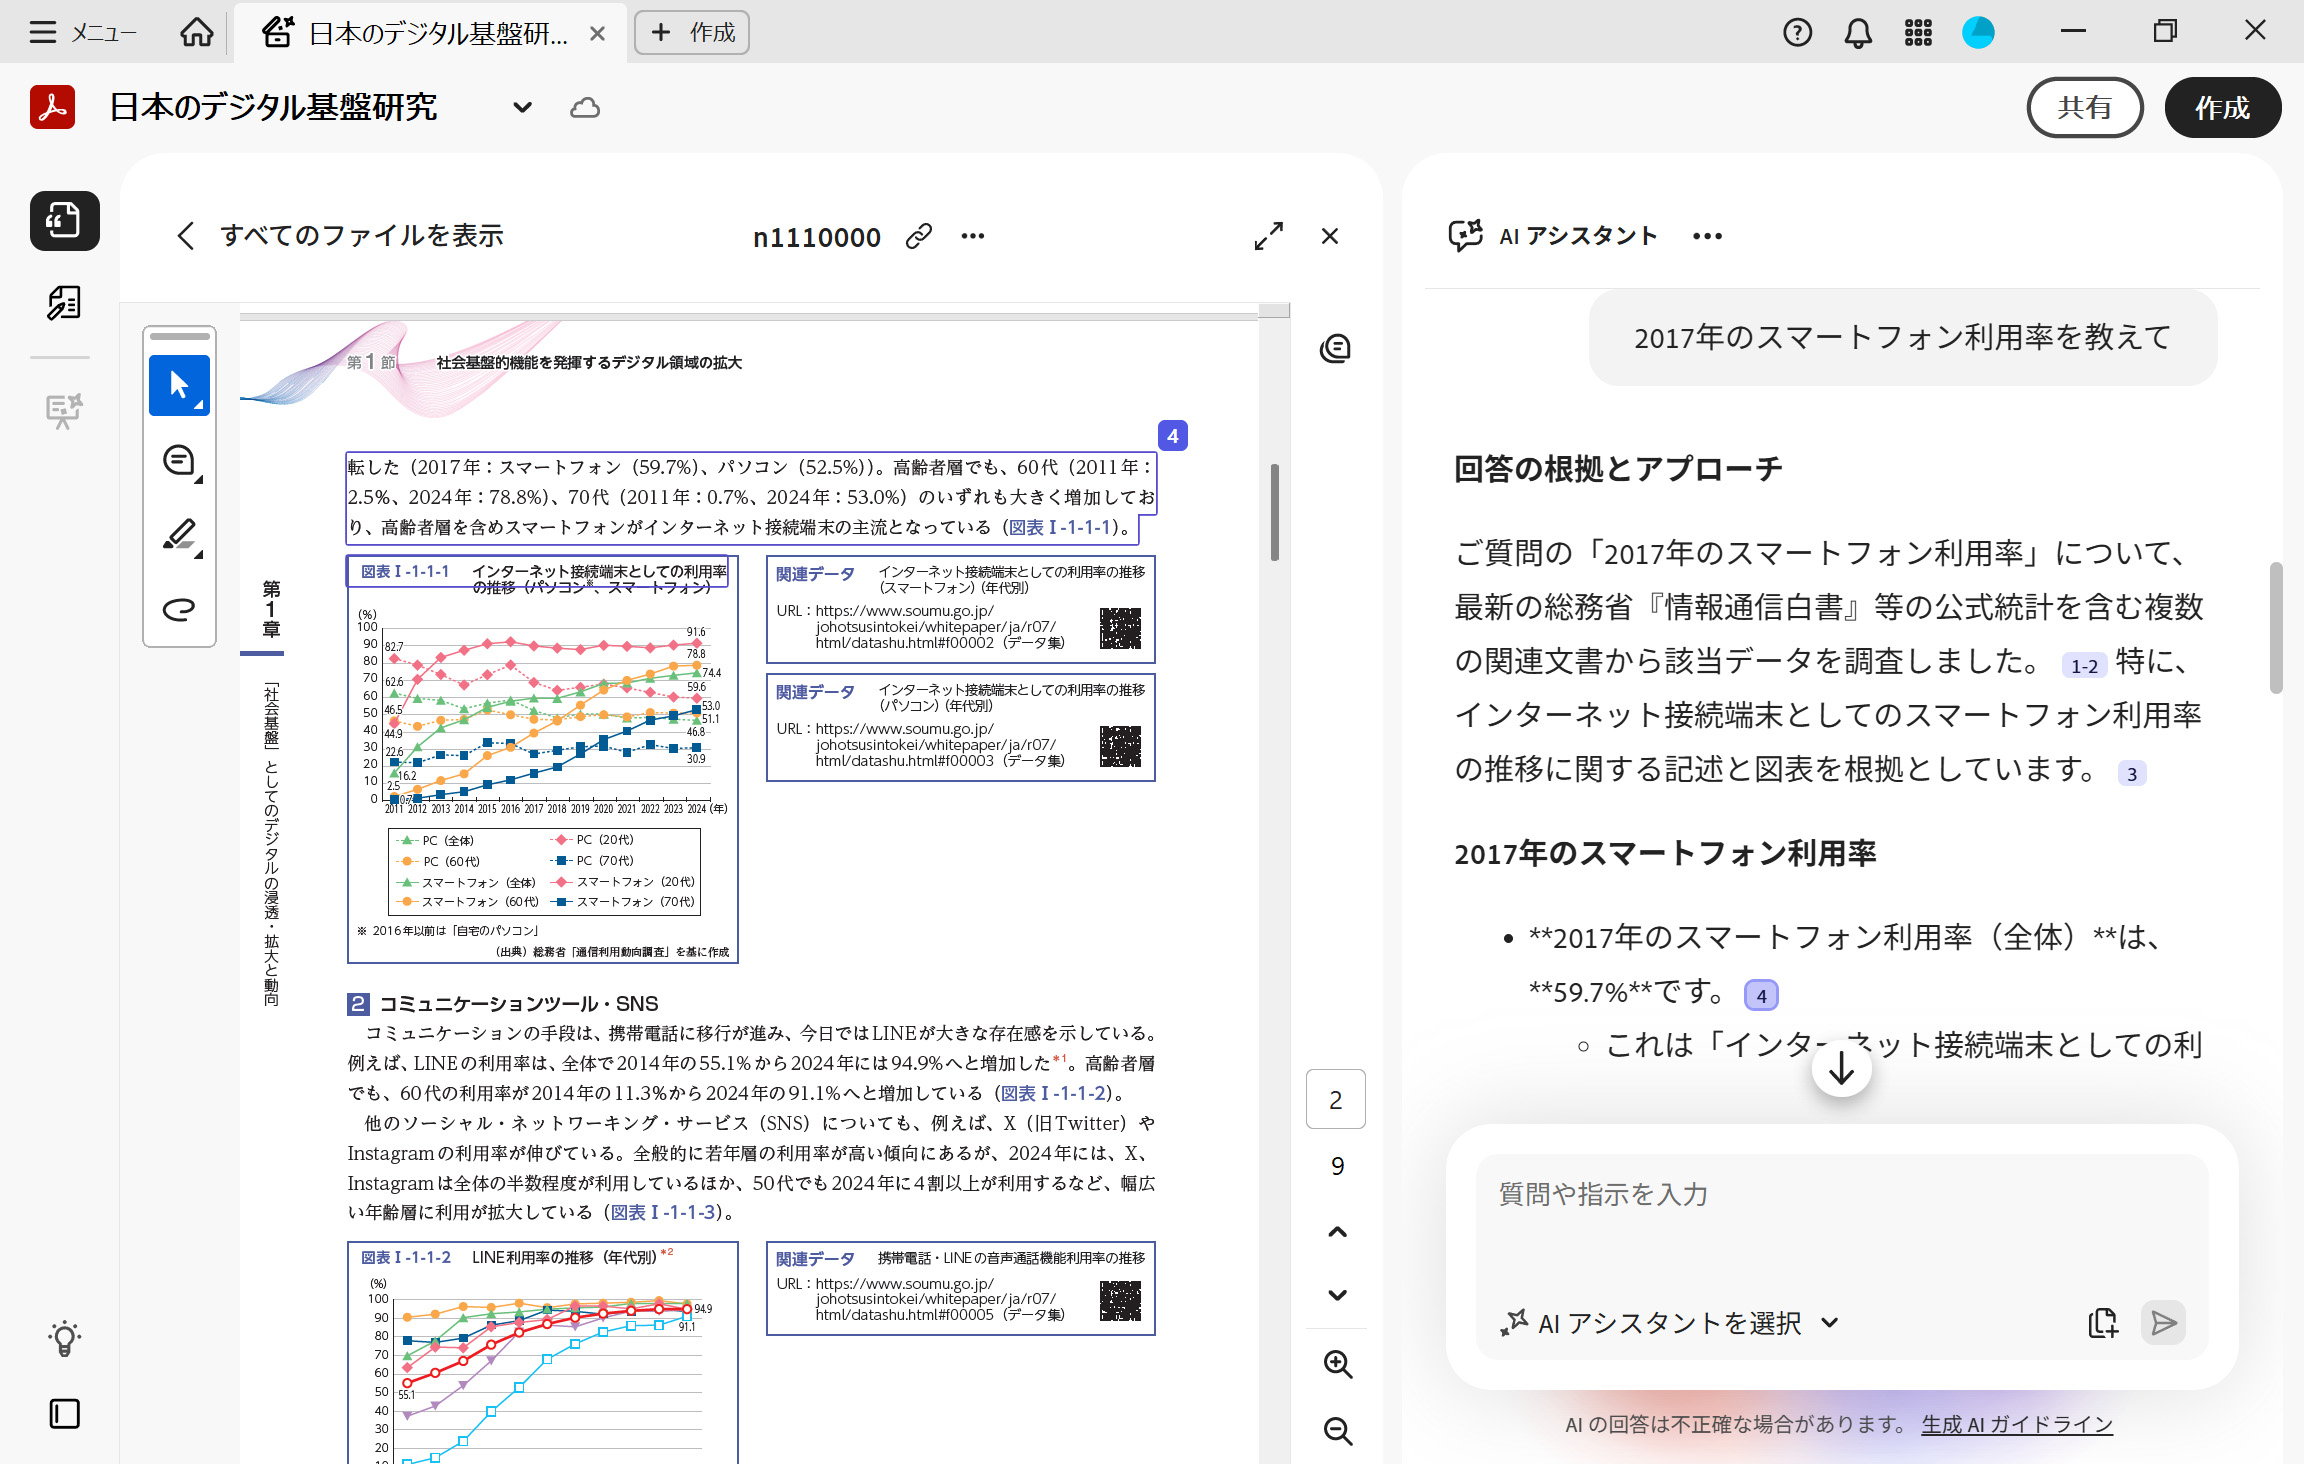Select the arrow selection tool
This screenshot has height=1464, width=2304.
[x=179, y=385]
